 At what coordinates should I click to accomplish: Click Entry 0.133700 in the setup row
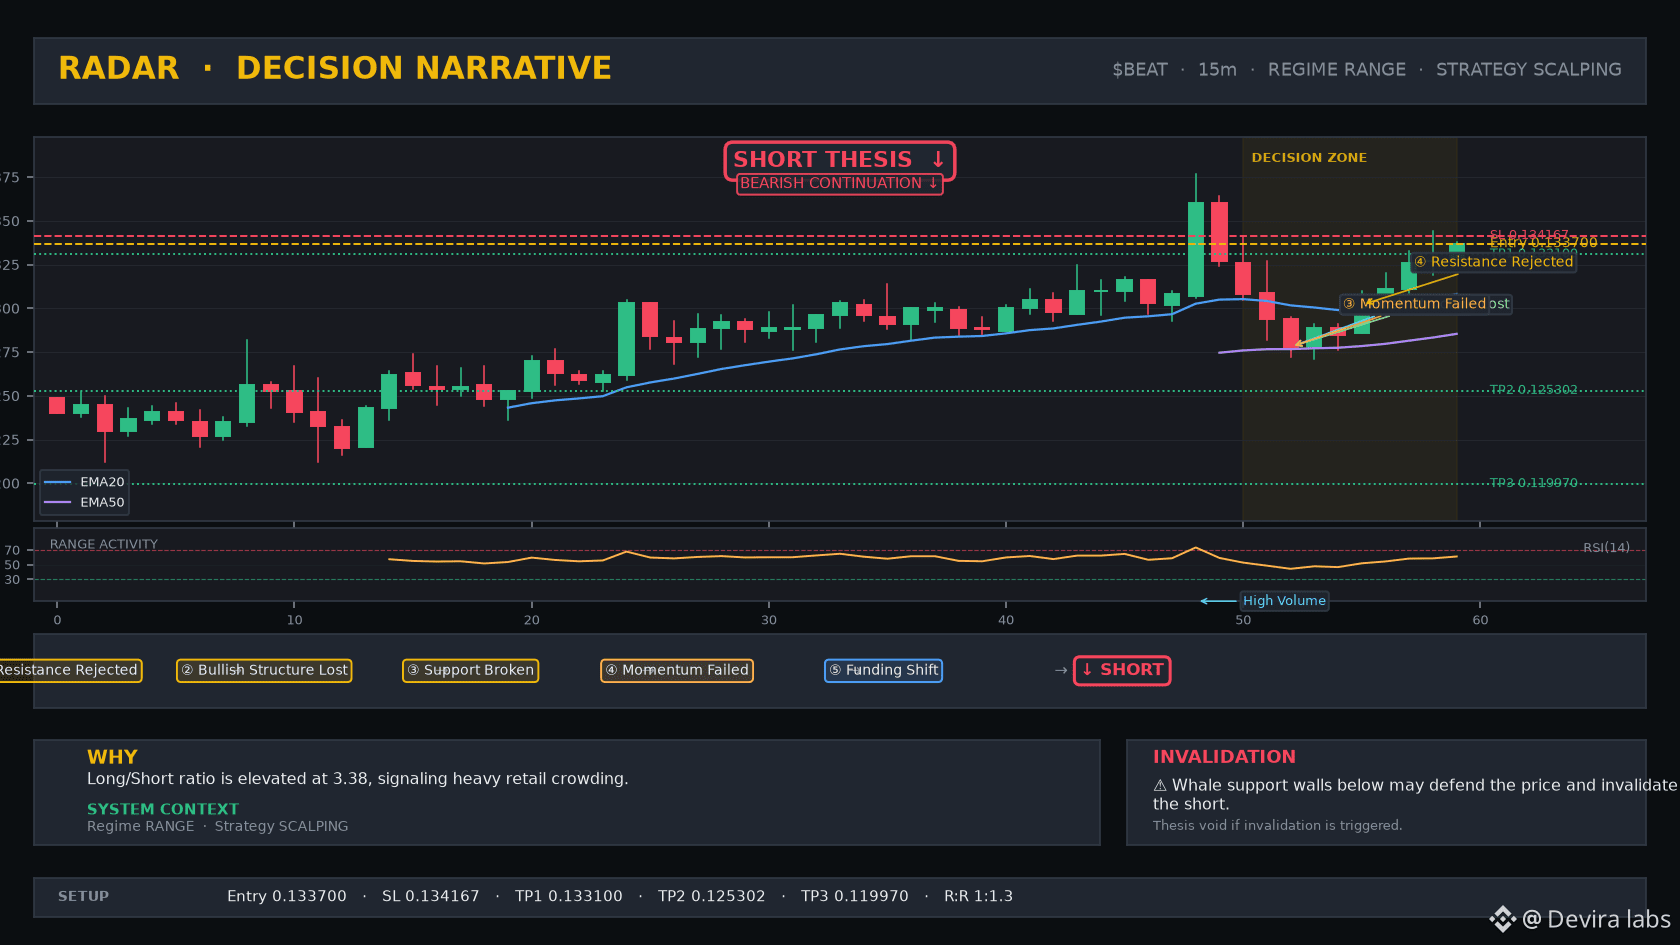[x=287, y=897]
